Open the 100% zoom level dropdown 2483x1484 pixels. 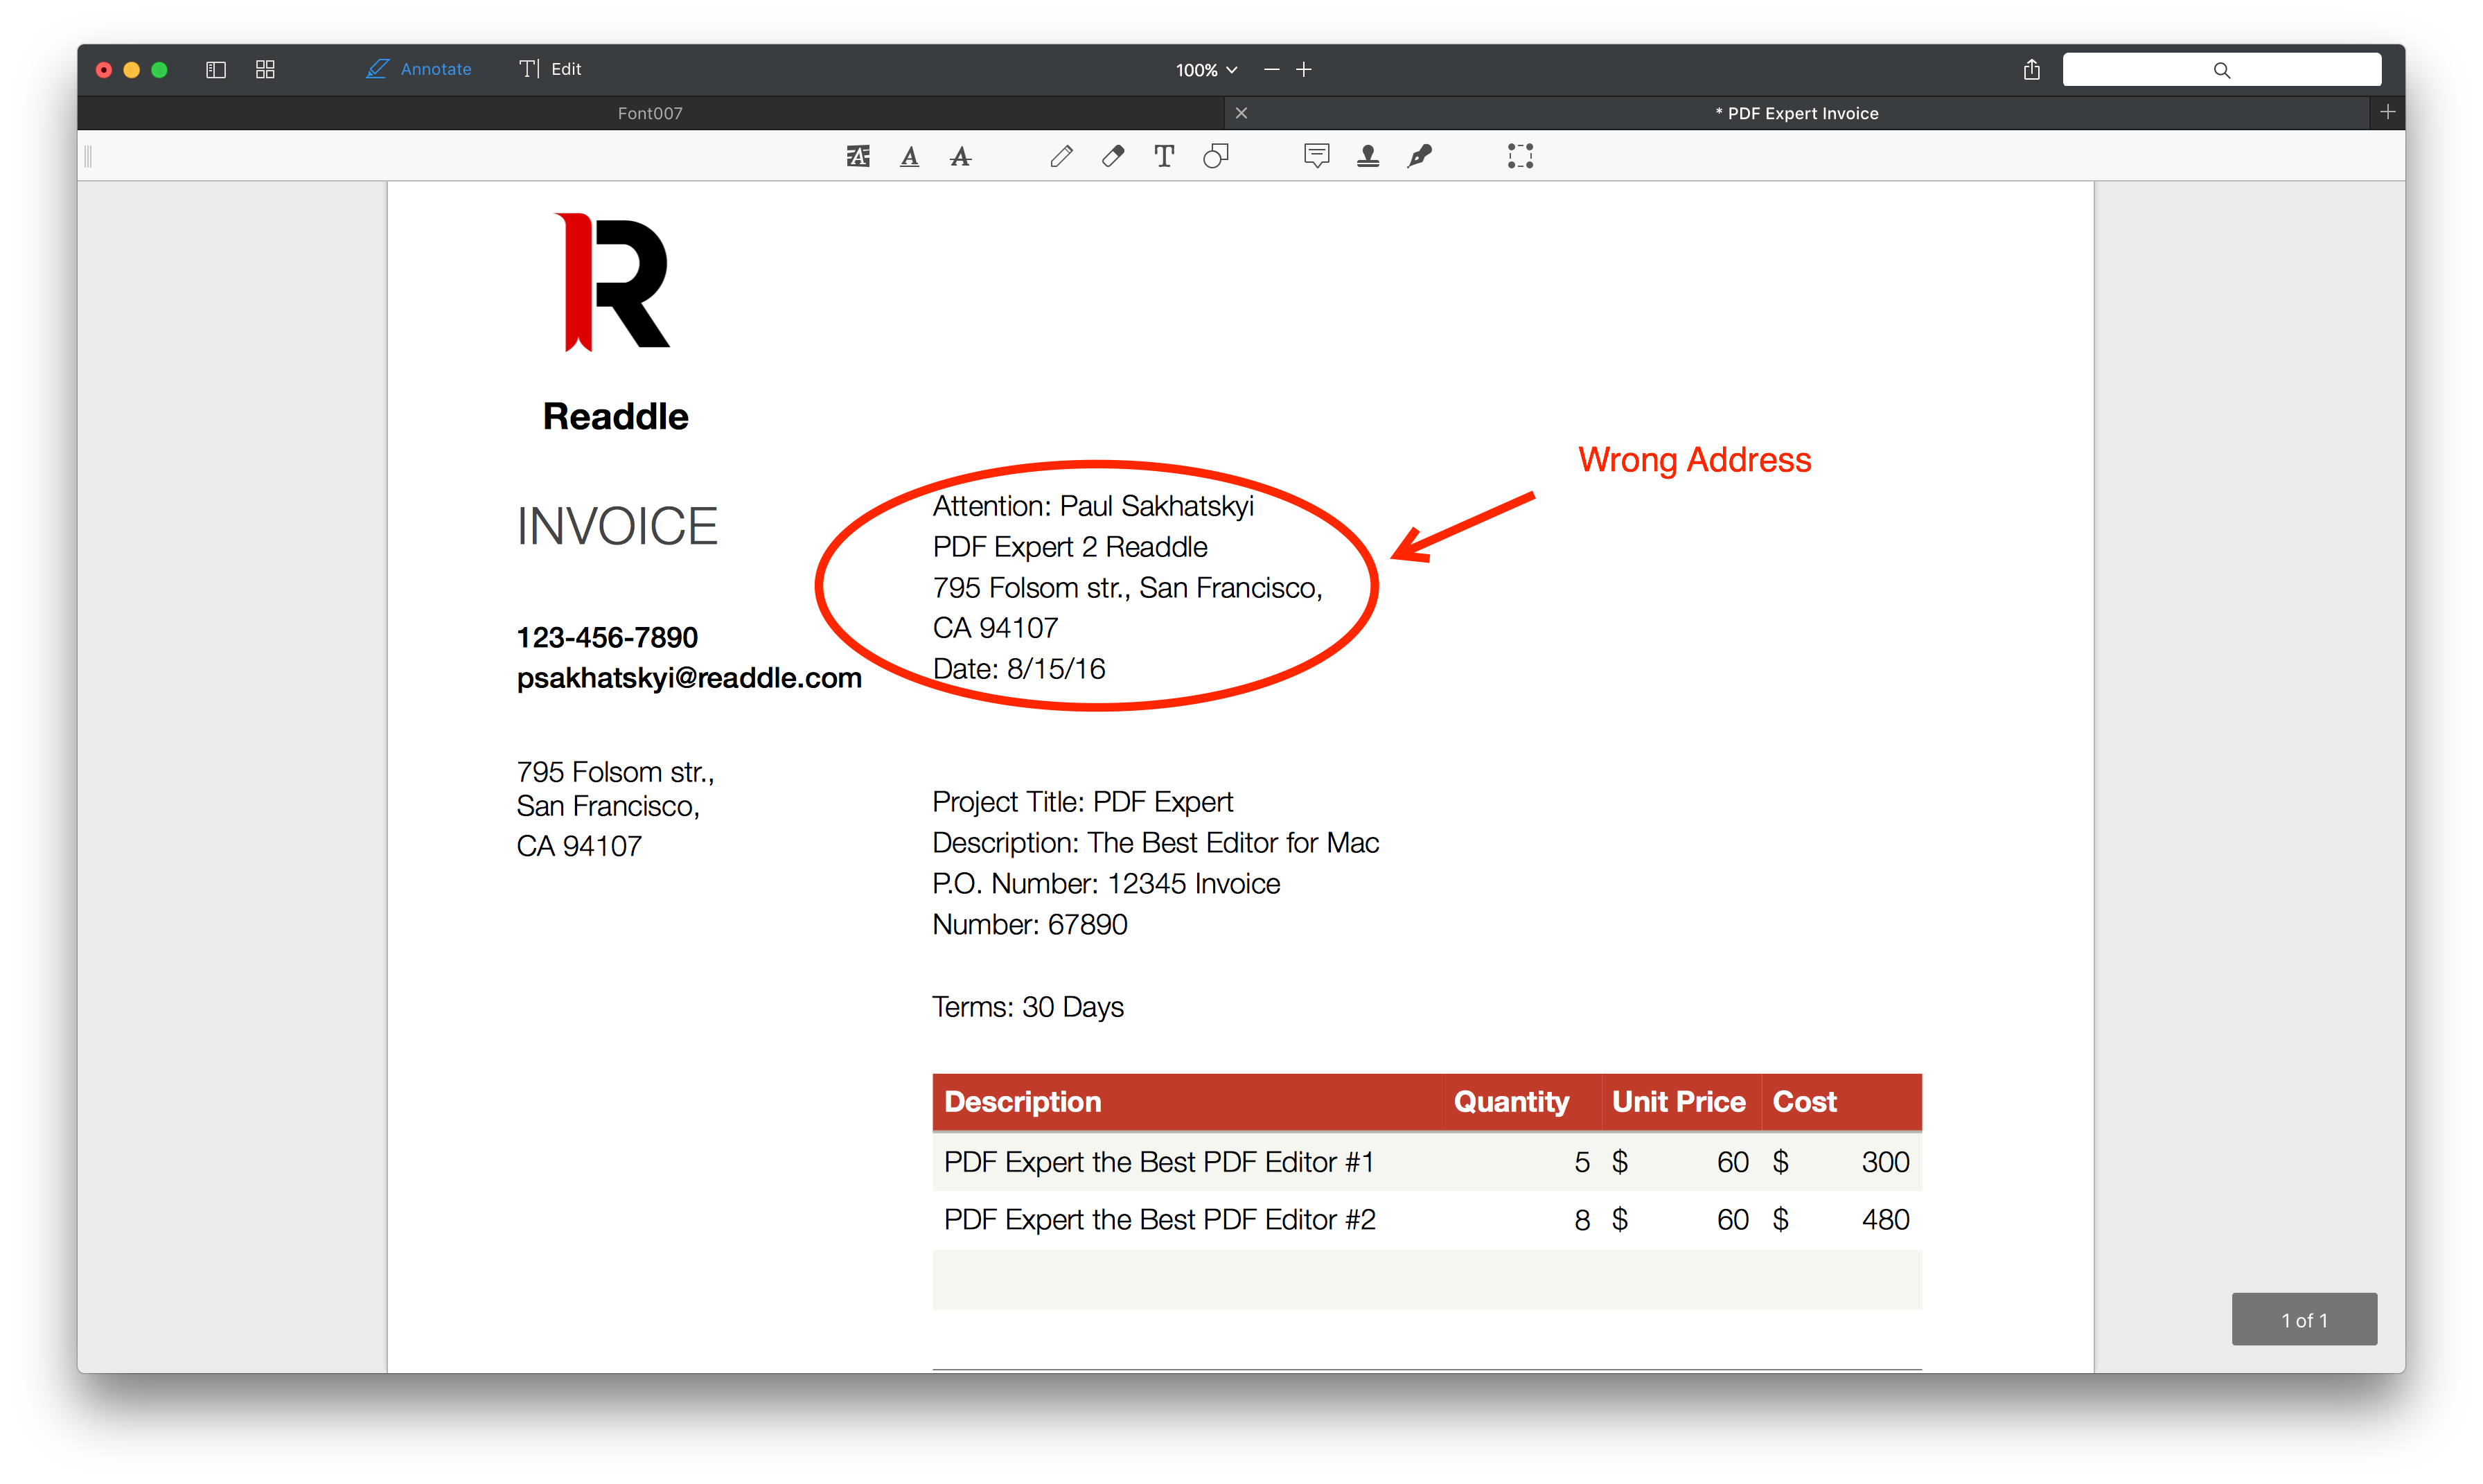coord(1205,69)
